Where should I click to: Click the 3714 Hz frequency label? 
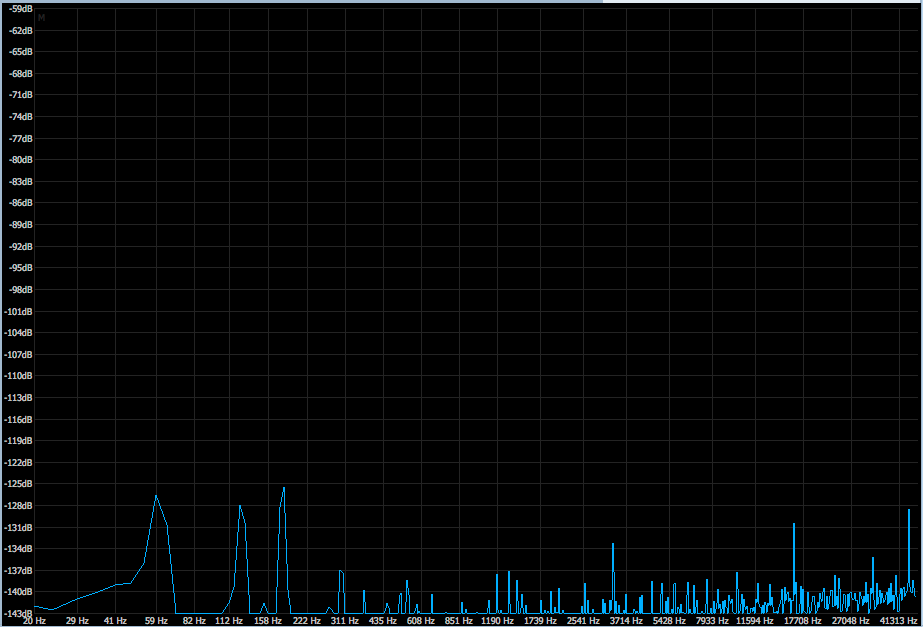(x=626, y=621)
